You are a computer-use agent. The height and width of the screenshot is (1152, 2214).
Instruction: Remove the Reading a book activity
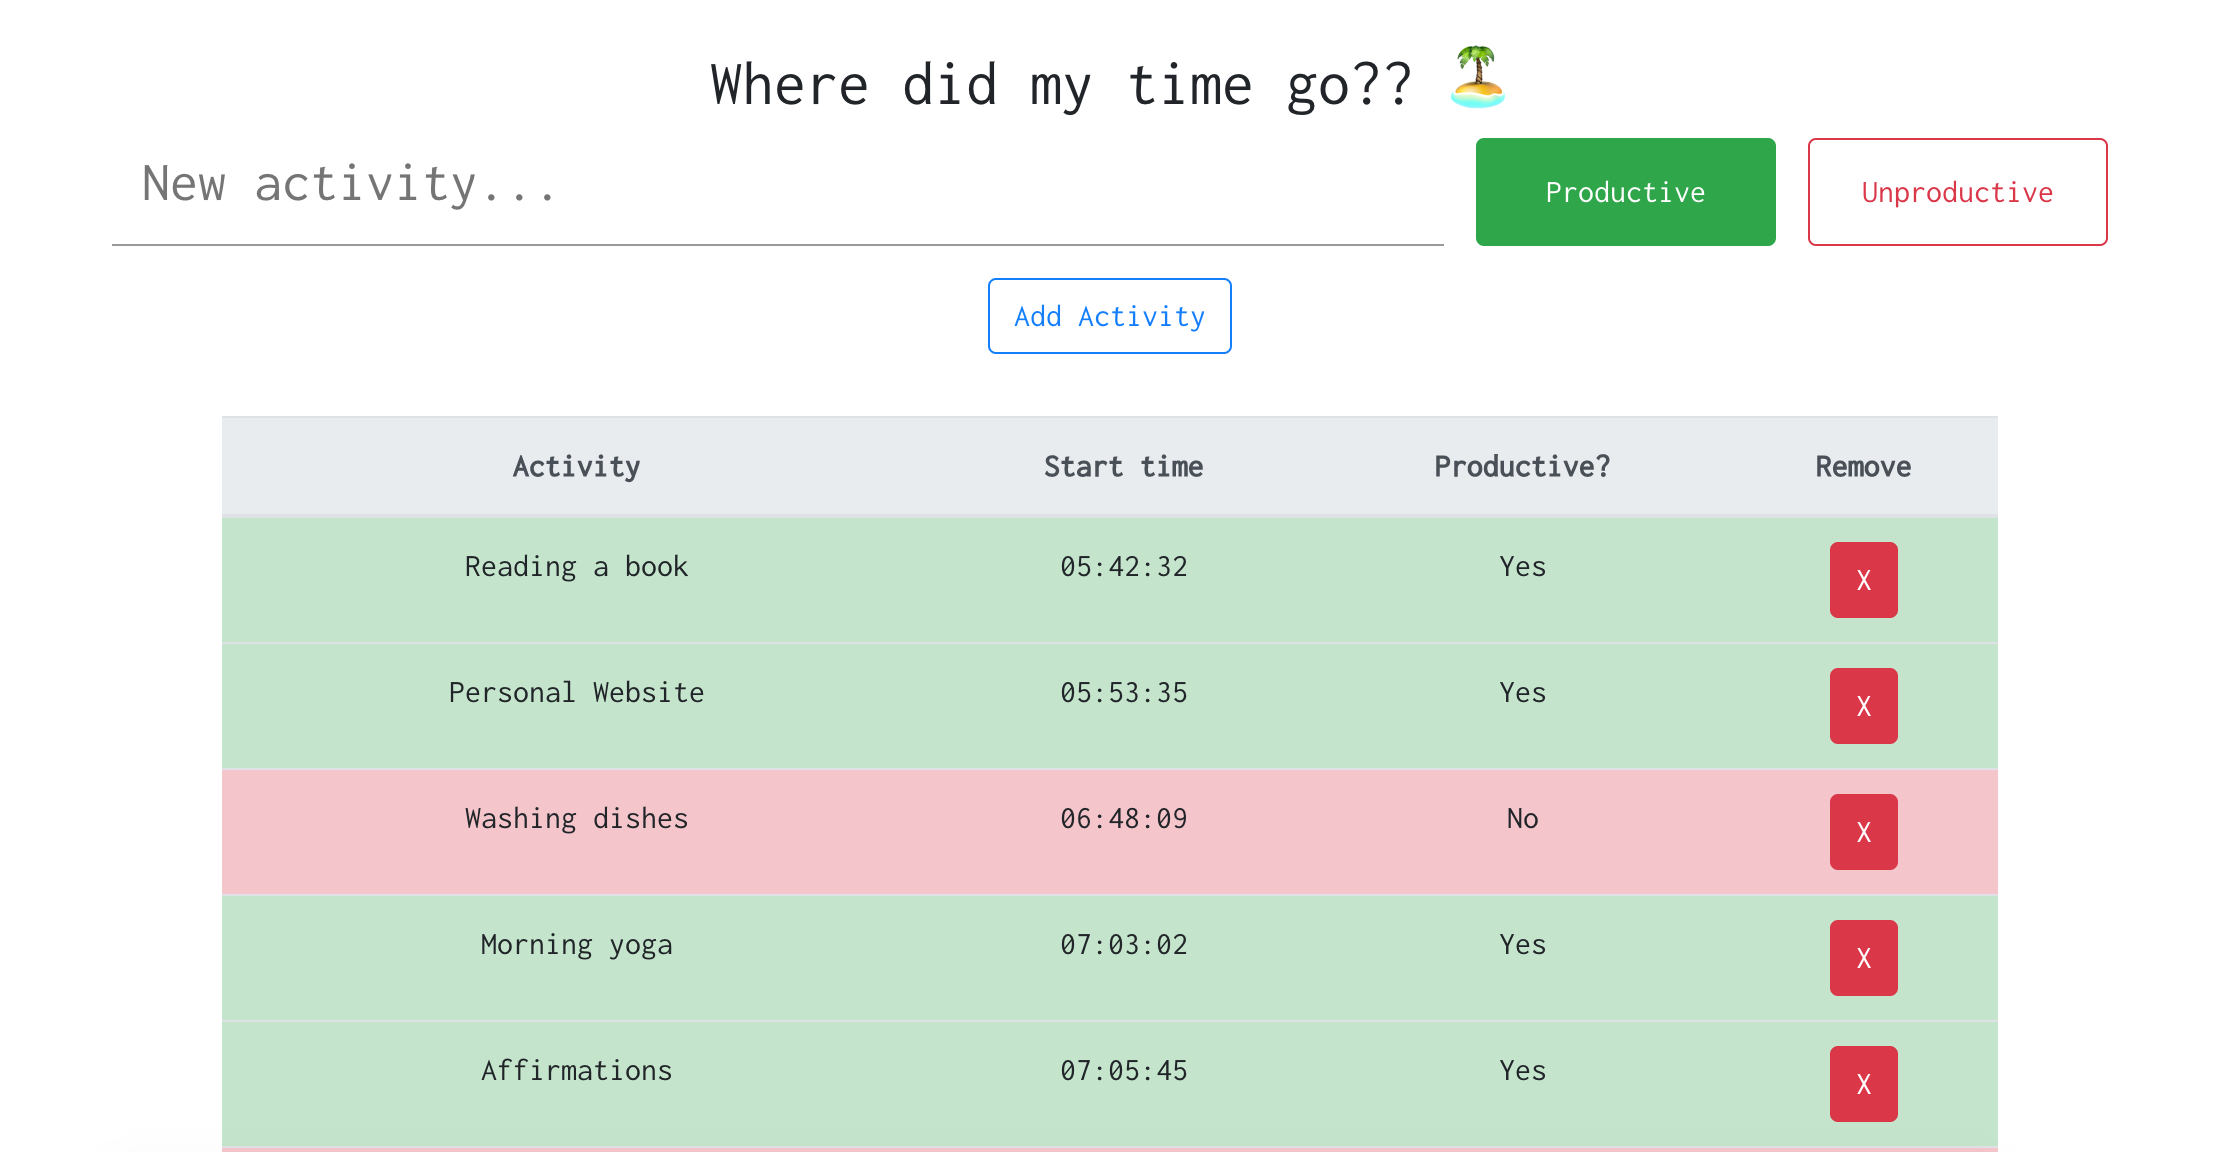(1863, 580)
